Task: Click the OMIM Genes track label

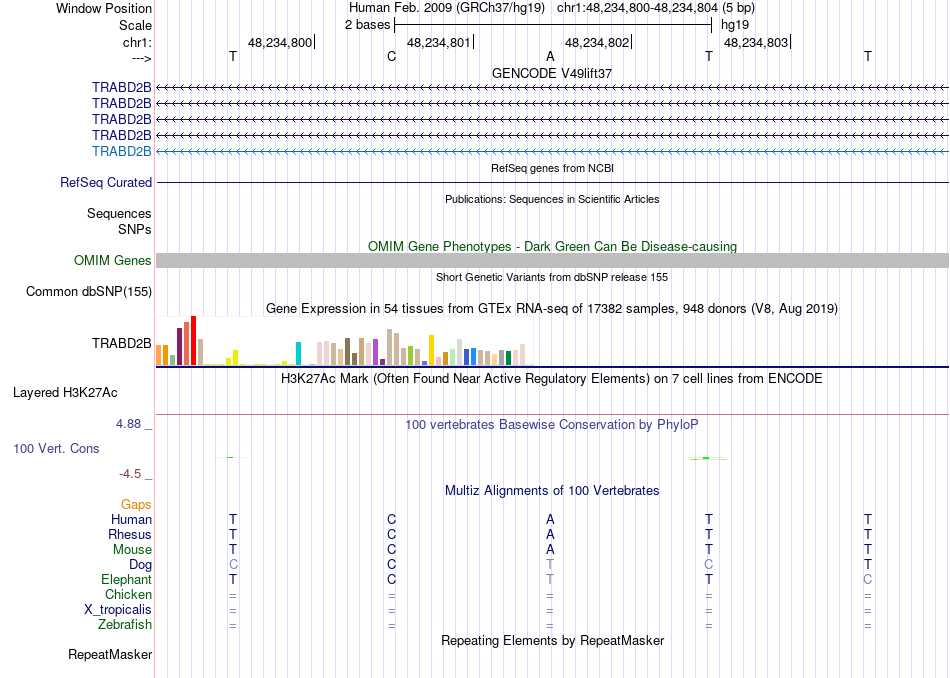Action: point(113,261)
